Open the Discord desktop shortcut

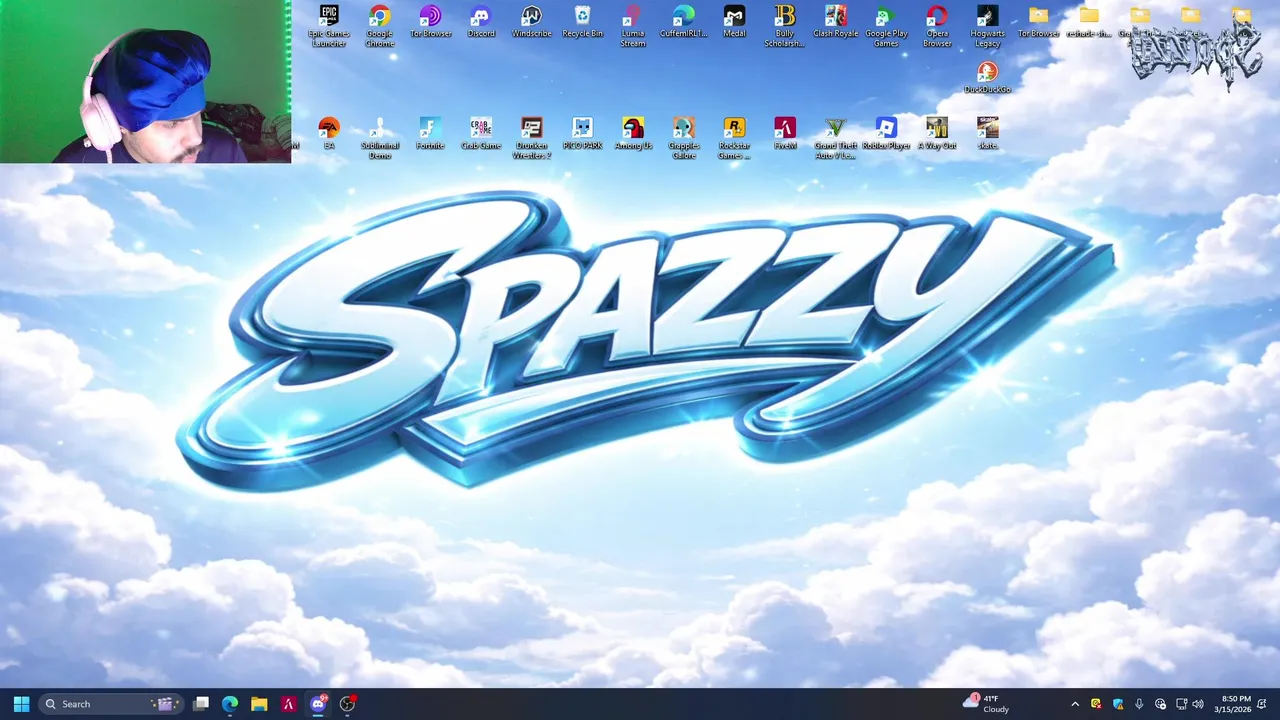pyautogui.click(x=481, y=22)
